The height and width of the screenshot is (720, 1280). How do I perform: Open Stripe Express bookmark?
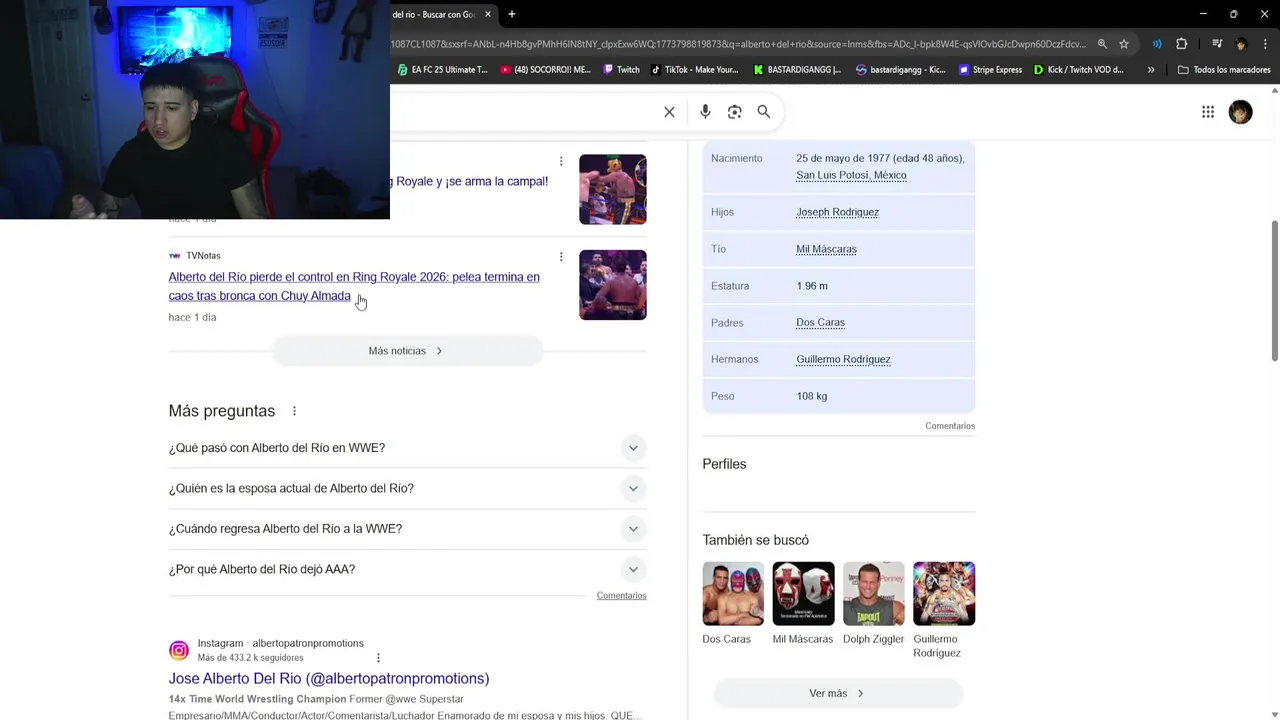coord(991,70)
